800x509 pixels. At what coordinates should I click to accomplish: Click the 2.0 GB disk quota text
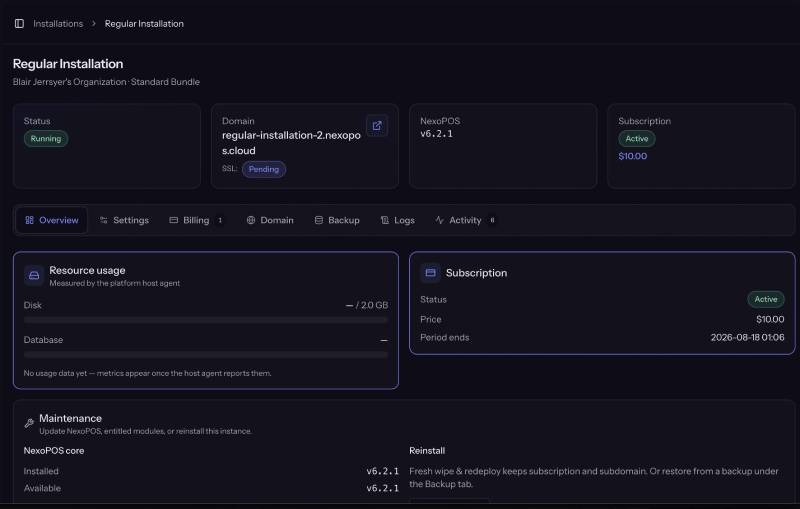coord(374,305)
